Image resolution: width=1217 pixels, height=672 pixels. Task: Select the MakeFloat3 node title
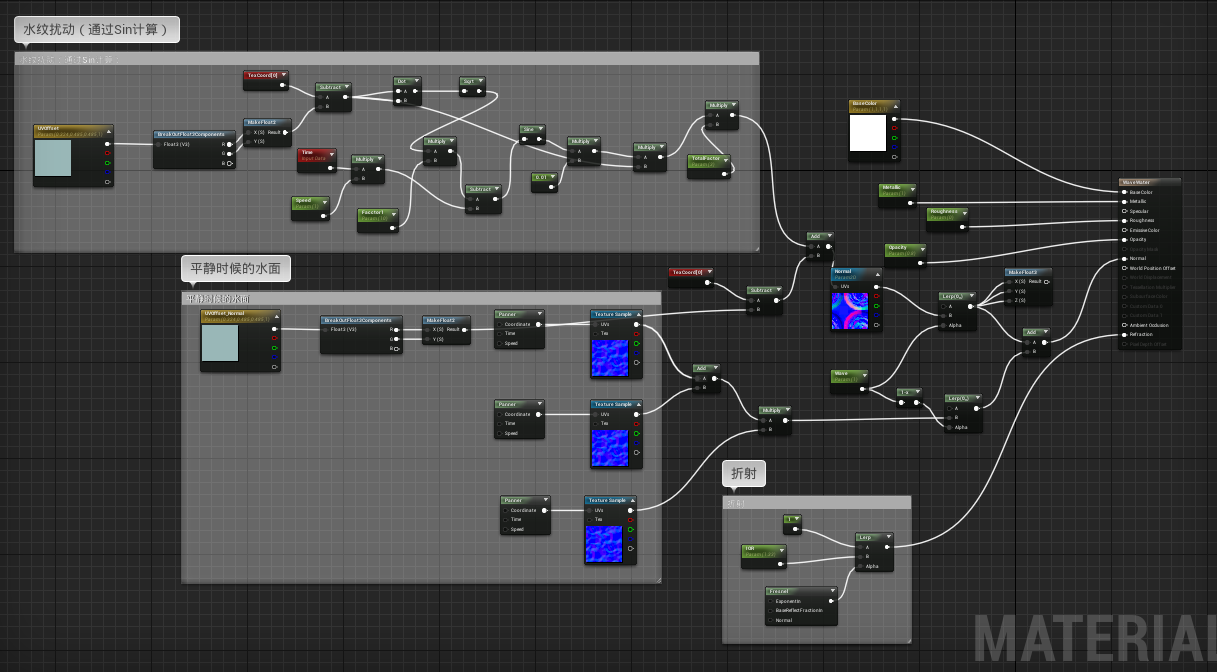[x=1026, y=272]
